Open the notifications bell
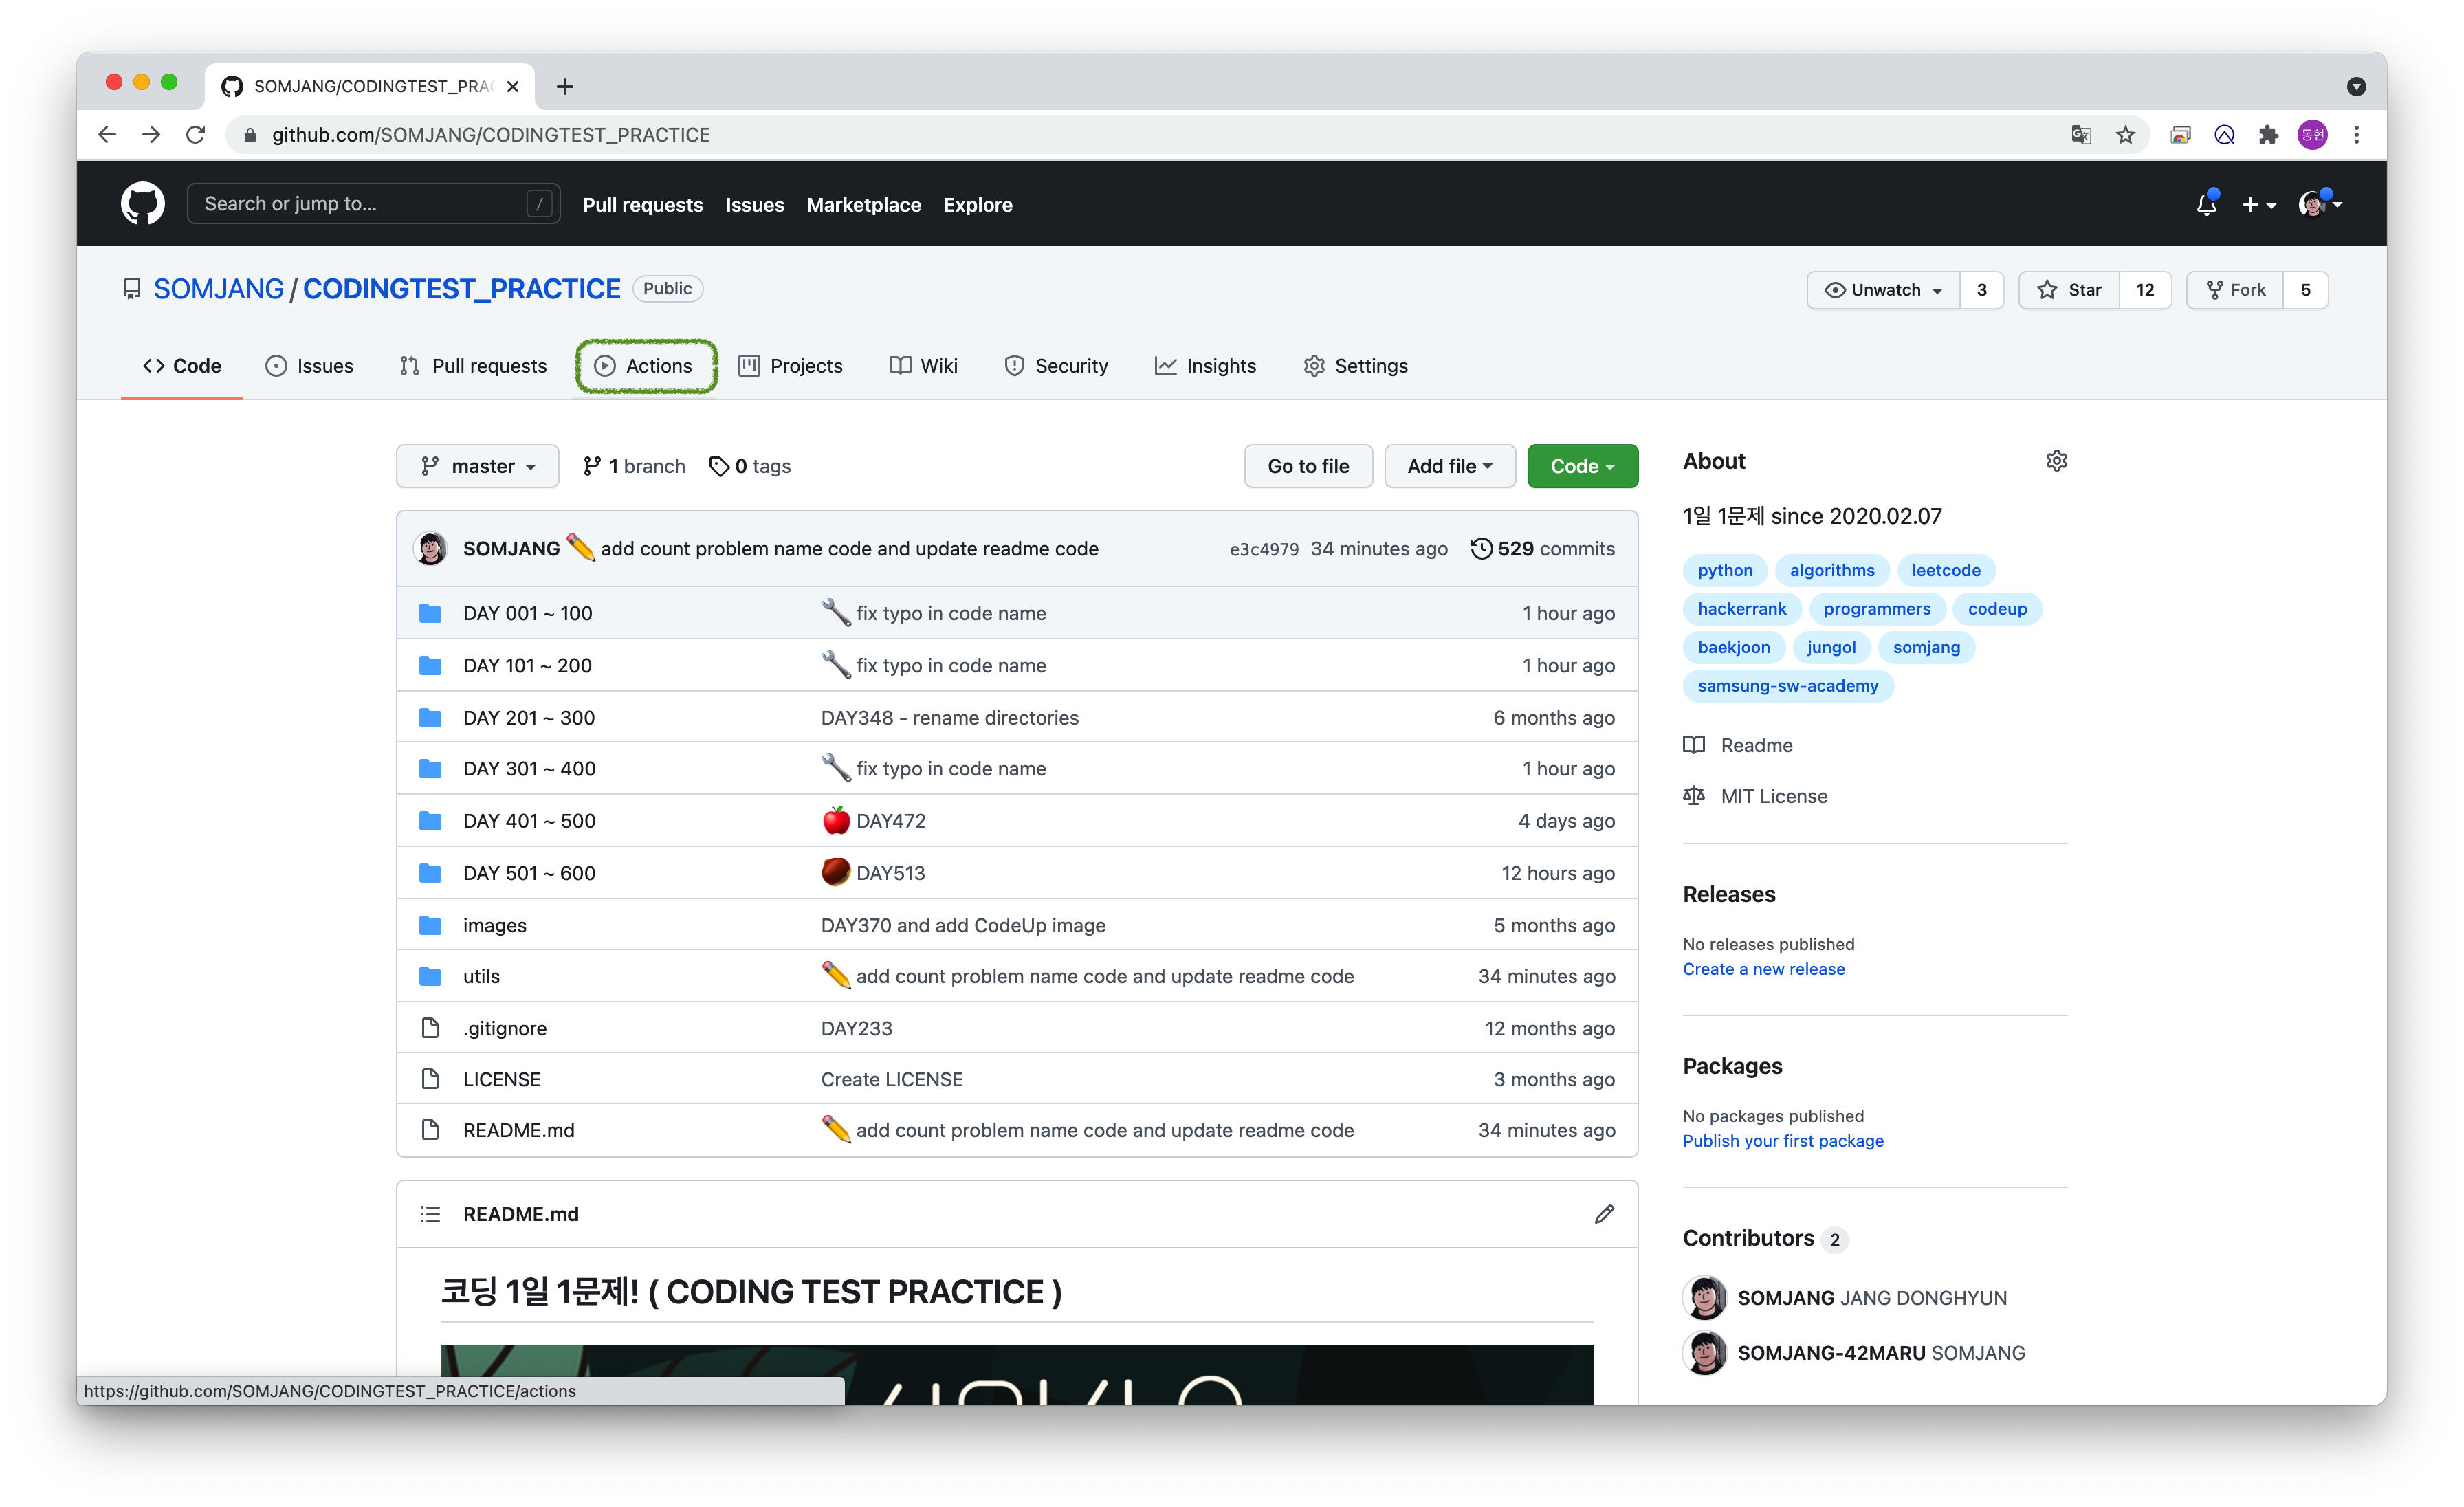Image resolution: width=2464 pixels, height=1507 pixels. tap(2206, 204)
